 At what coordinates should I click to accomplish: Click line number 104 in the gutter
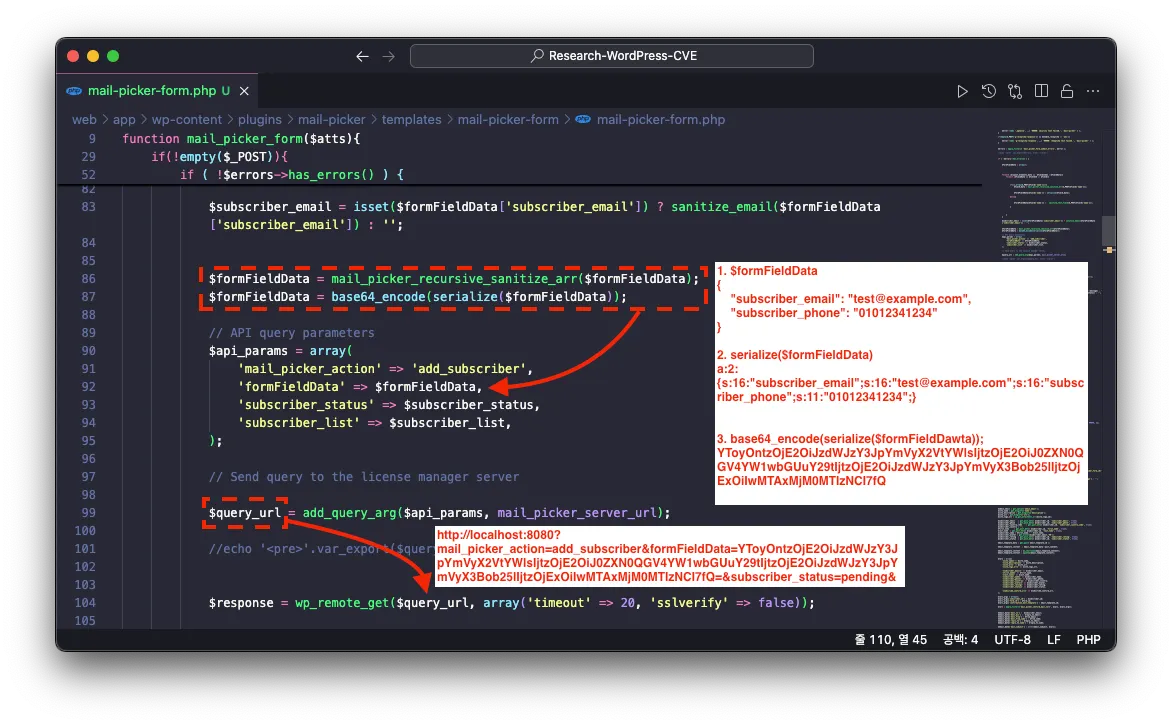click(85, 602)
